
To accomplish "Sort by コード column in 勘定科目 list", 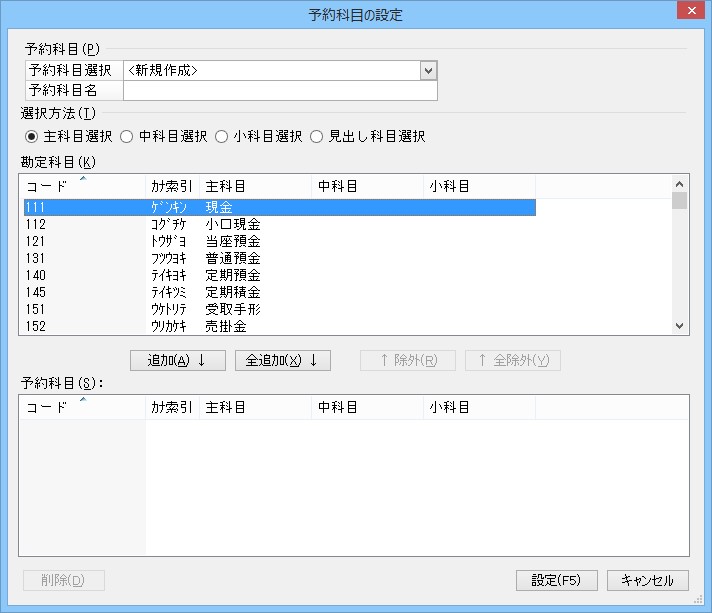I will click(x=82, y=187).
